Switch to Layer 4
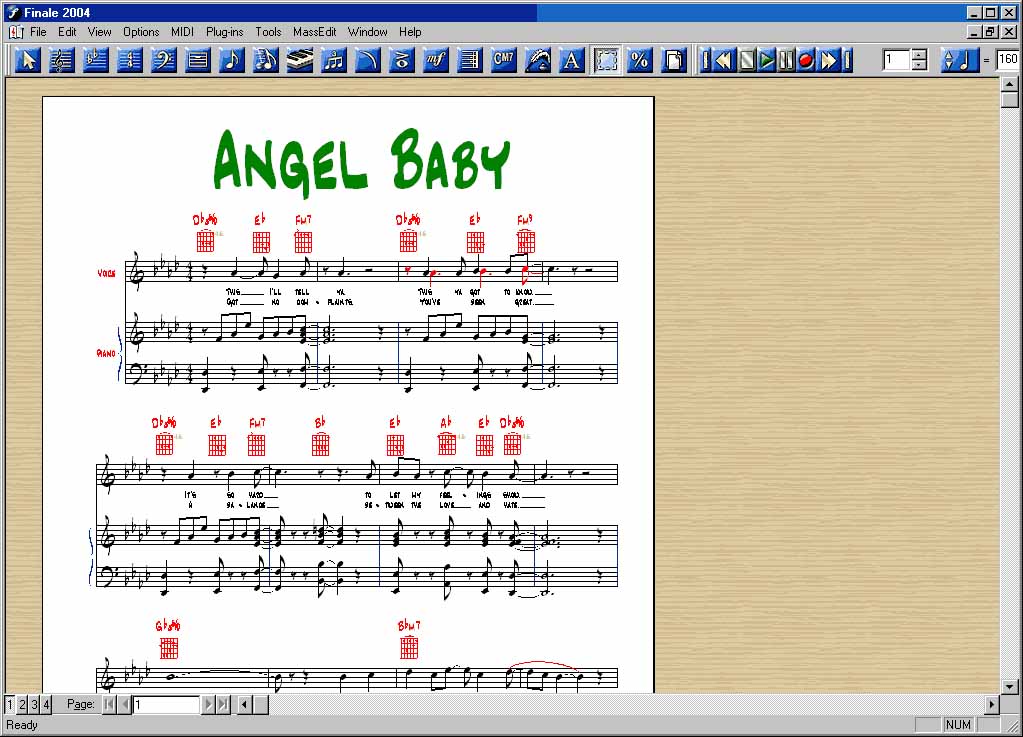The image size is (1023, 737). pos(47,704)
